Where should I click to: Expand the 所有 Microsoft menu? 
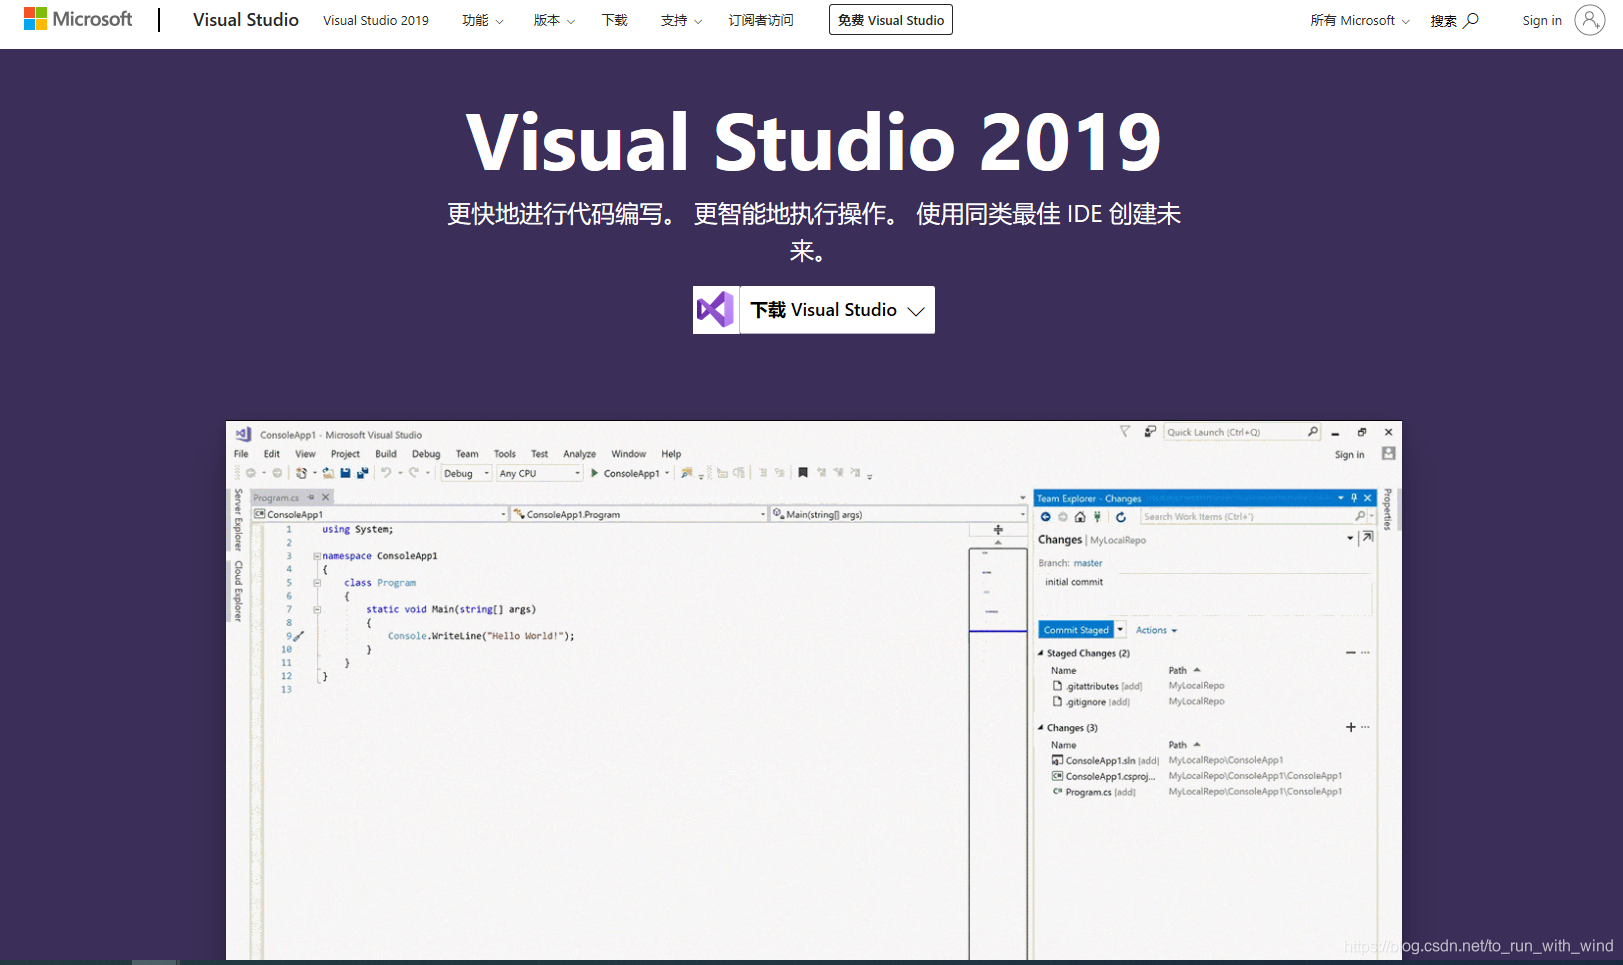coord(1360,20)
